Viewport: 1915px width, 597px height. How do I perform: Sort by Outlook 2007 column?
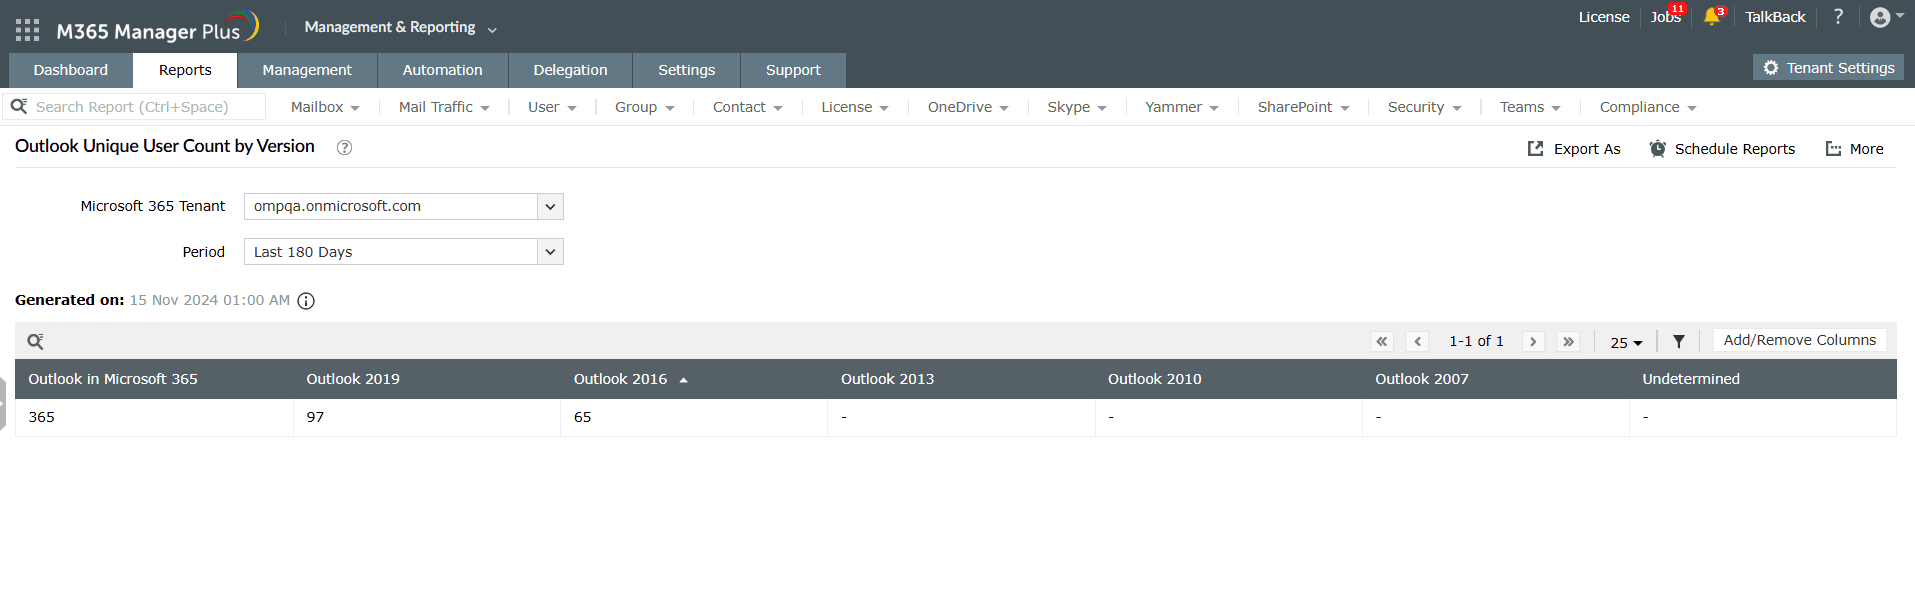[x=1421, y=379]
